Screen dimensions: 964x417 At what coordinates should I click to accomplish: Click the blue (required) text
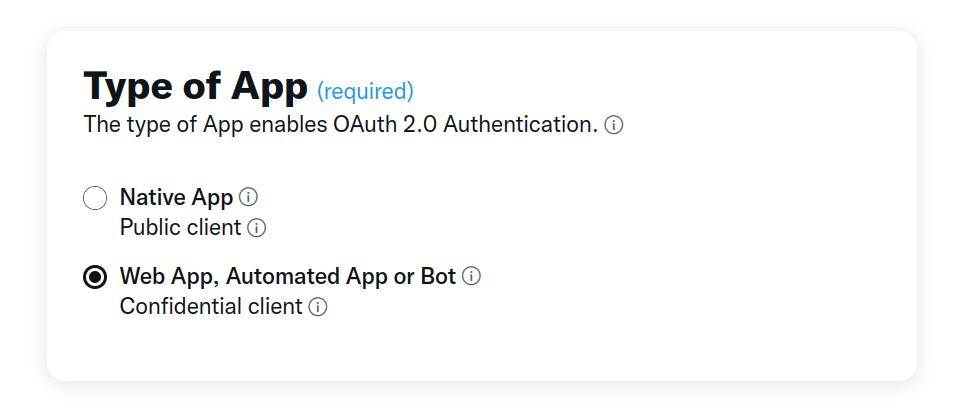point(365,92)
